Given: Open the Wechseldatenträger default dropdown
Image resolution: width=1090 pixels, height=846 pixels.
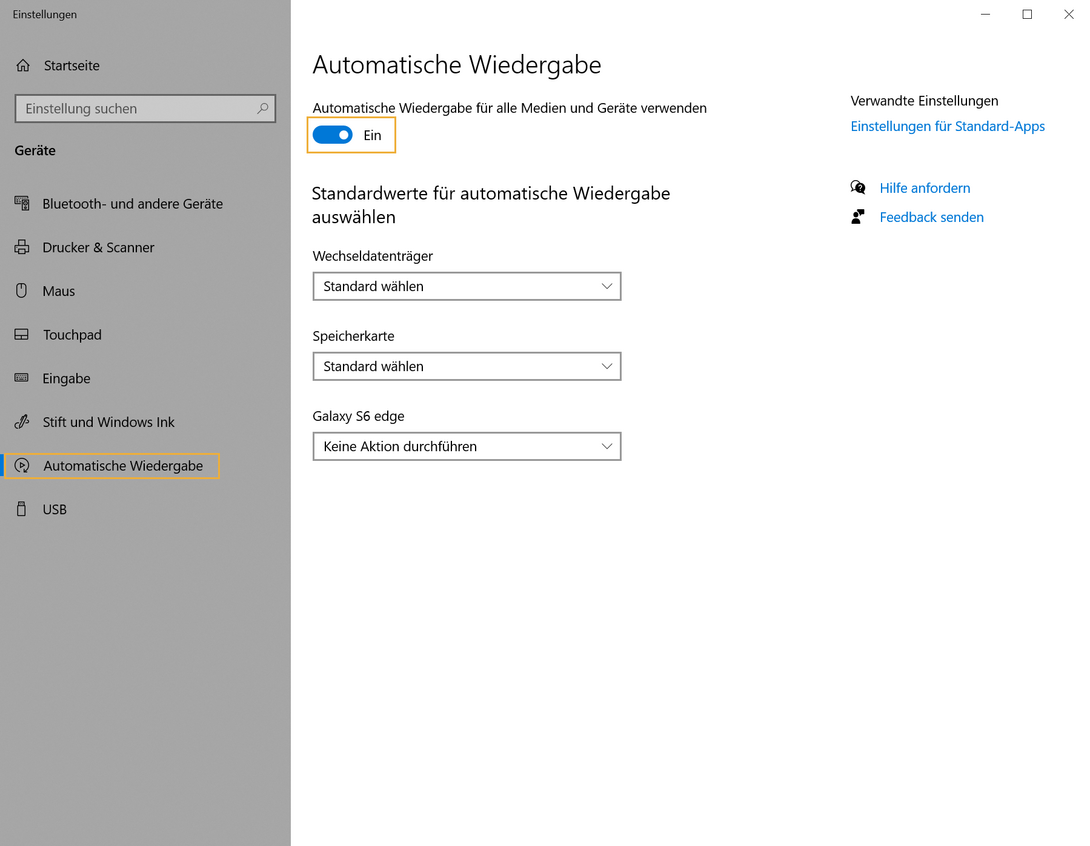Looking at the screenshot, I should click(467, 286).
